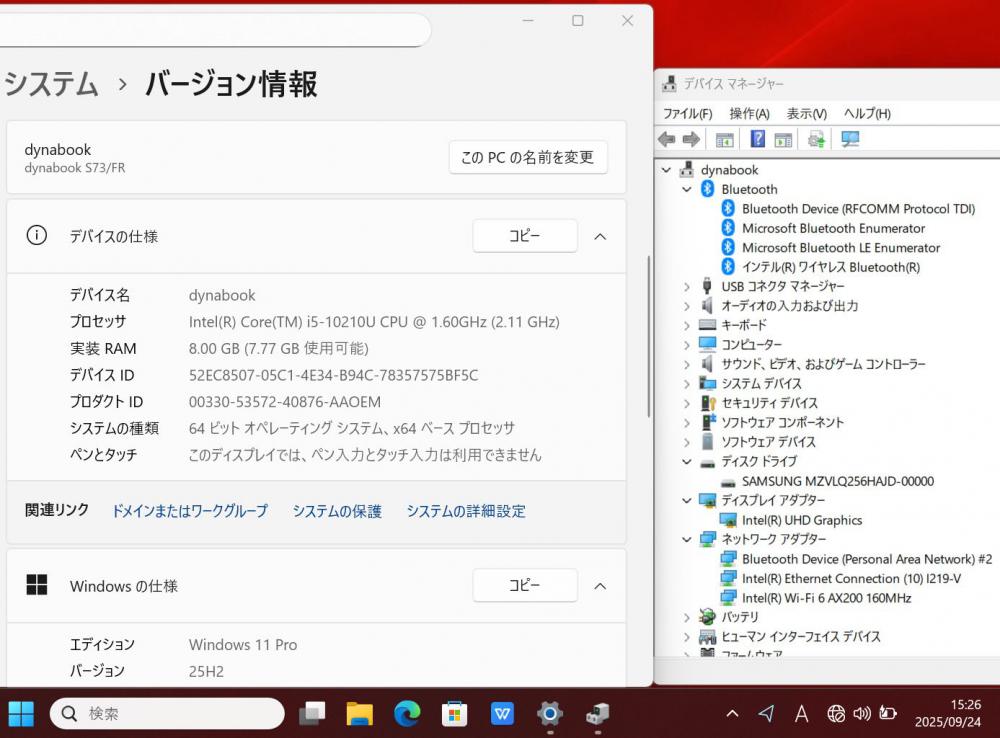
Task: Select the Intel UHD Graphics device icon
Action: pyautogui.click(x=729, y=520)
